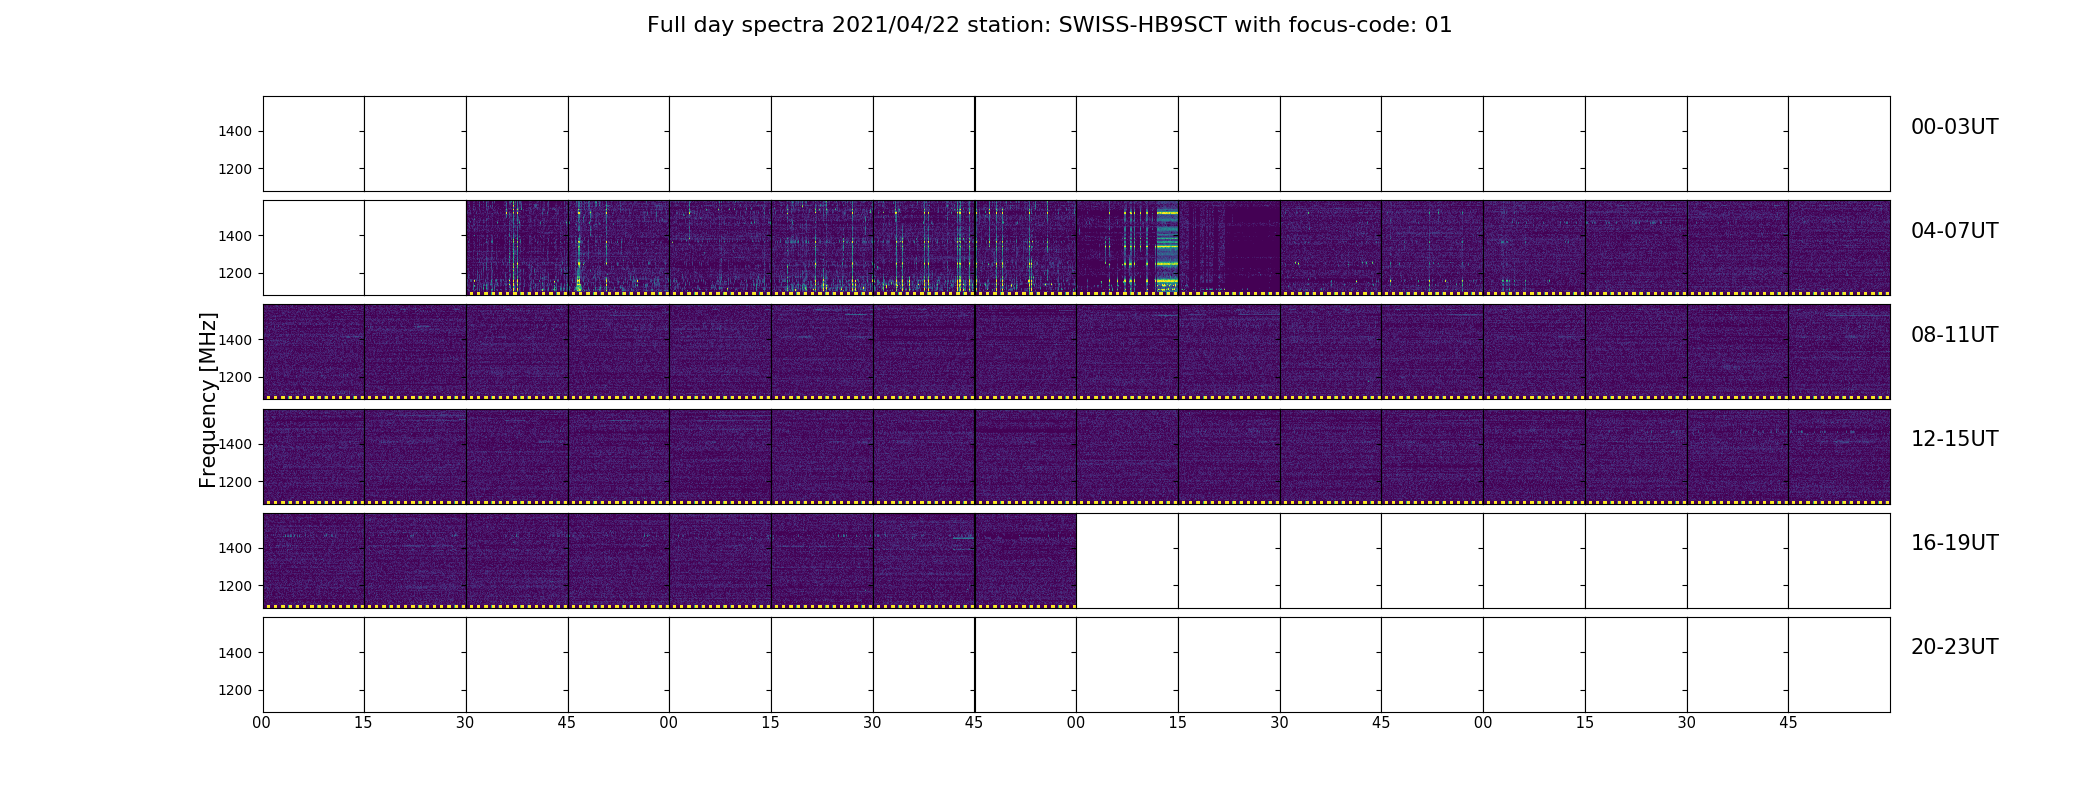Click the 12-15UT row label
This screenshot has height=800, width=2100.
tap(1954, 439)
